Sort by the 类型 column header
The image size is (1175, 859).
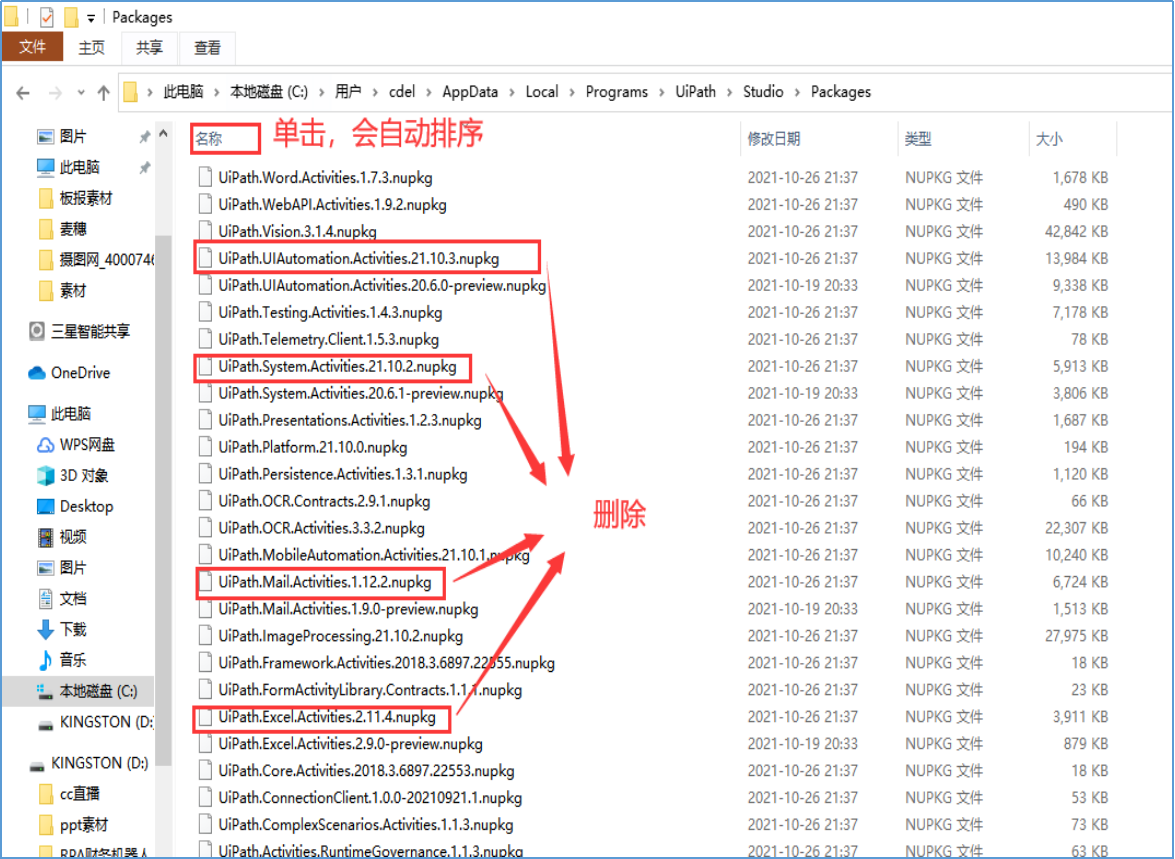[918, 139]
